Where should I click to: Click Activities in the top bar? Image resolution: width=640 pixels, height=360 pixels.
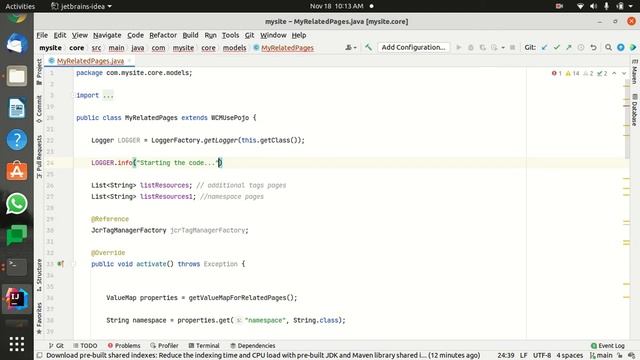pyautogui.click(x=20, y=6)
